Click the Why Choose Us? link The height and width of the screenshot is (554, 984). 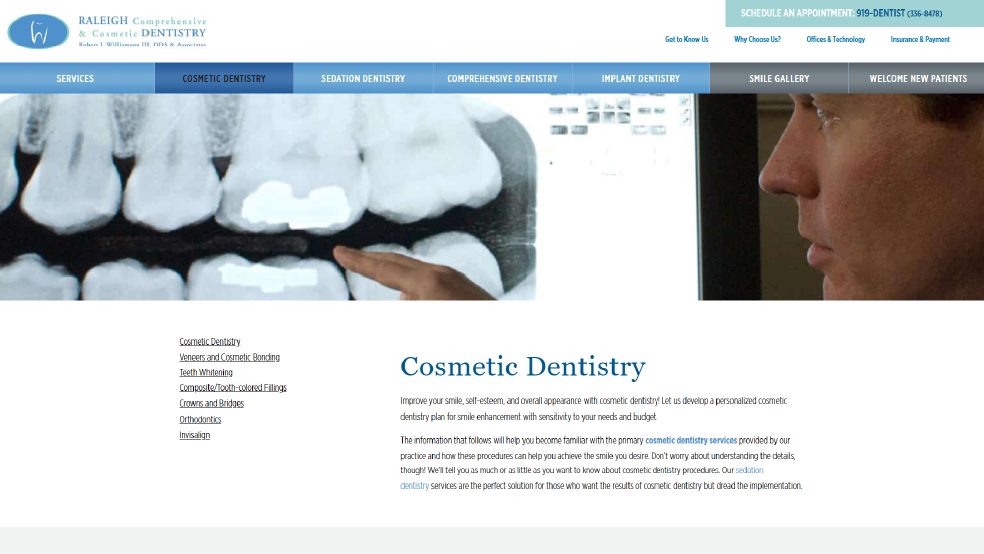(x=757, y=40)
